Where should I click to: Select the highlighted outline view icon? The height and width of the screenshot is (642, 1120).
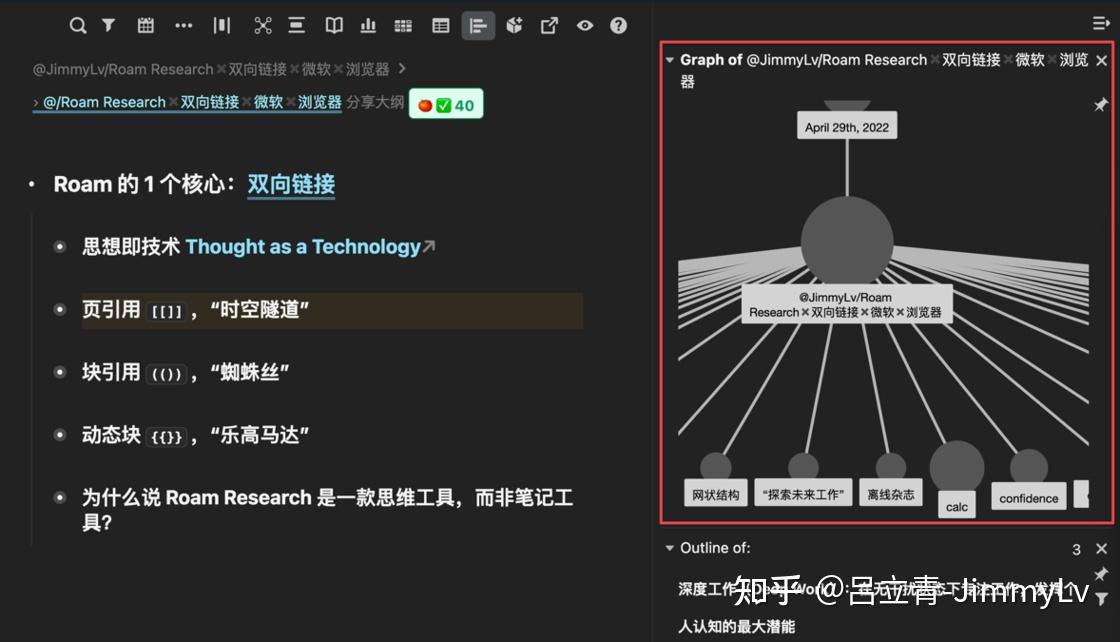click(478, 26)
